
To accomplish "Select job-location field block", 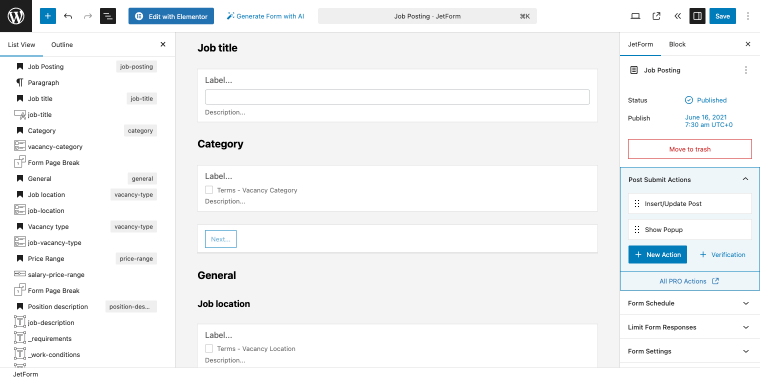I will coord(46,210).
